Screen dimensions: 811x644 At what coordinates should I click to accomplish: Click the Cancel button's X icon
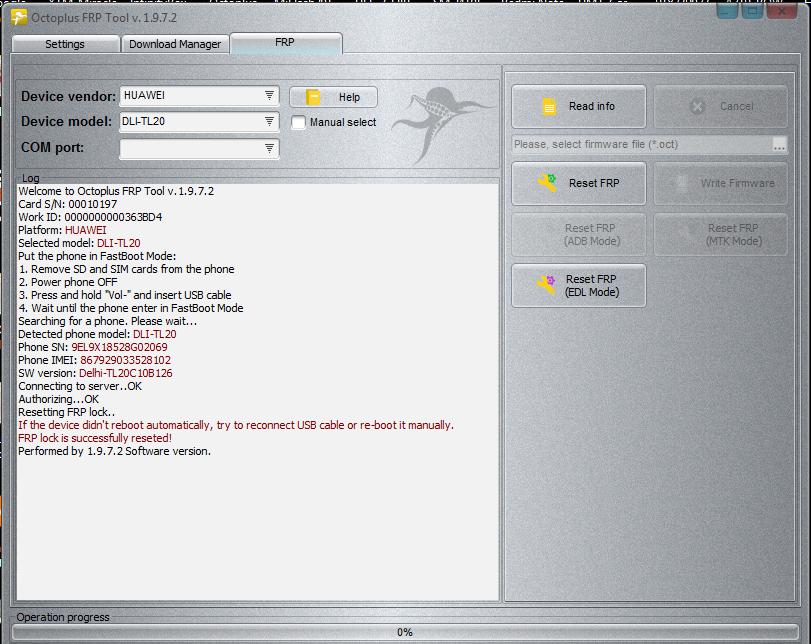(x=698, y=106)
